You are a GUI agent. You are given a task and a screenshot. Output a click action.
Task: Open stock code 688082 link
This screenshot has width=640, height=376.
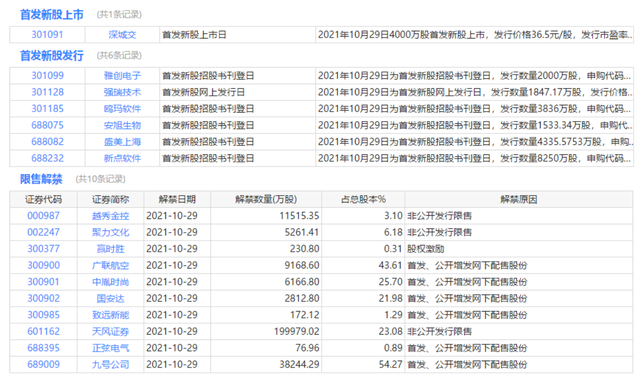47,142
